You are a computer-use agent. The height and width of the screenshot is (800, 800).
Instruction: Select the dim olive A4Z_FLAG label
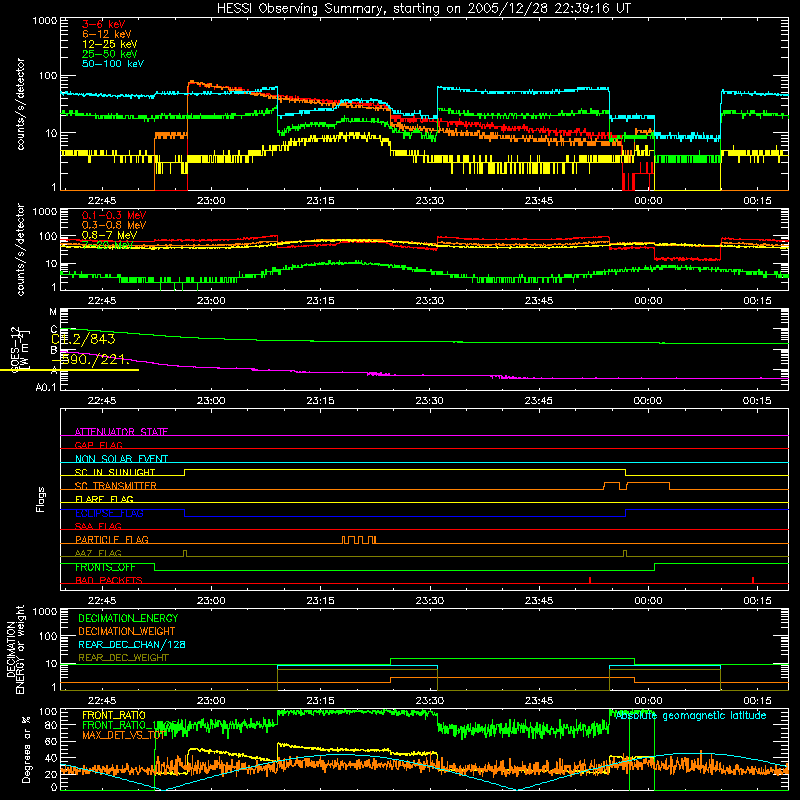tap(98, 553)
